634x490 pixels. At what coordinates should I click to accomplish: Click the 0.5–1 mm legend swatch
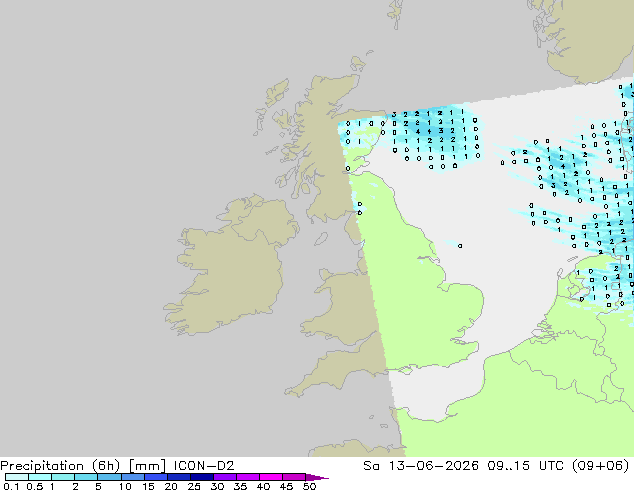point(40,477)
